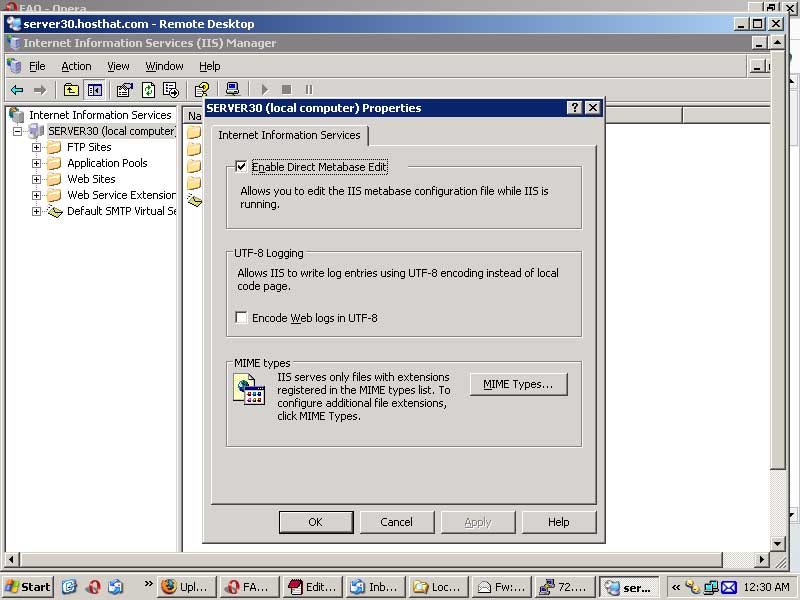Image resolution: width=800 pixels, height=600 pixels.
Task: Click the Up one level folder icon
Action: pyautogui.click(x=71, y=90)
